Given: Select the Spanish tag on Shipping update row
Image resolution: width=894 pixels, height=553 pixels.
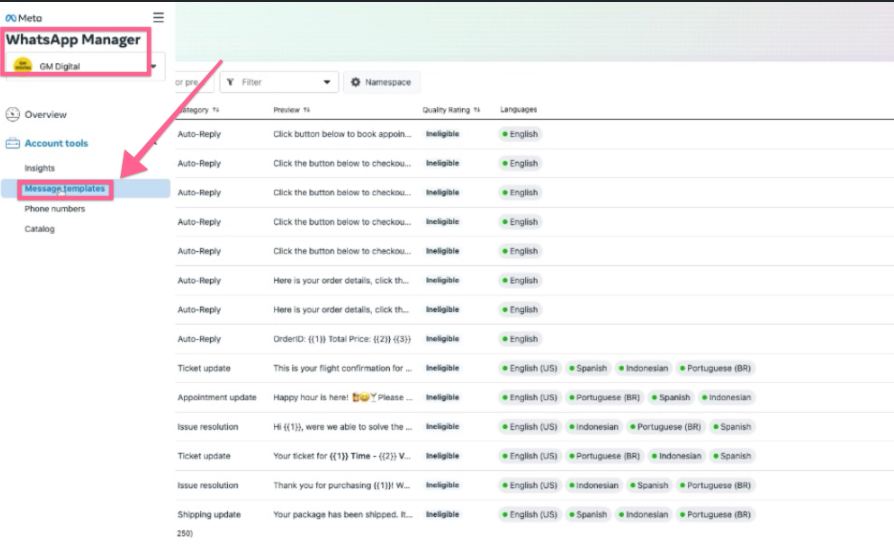Looking at the screenshot, I should tap(589, 515).
